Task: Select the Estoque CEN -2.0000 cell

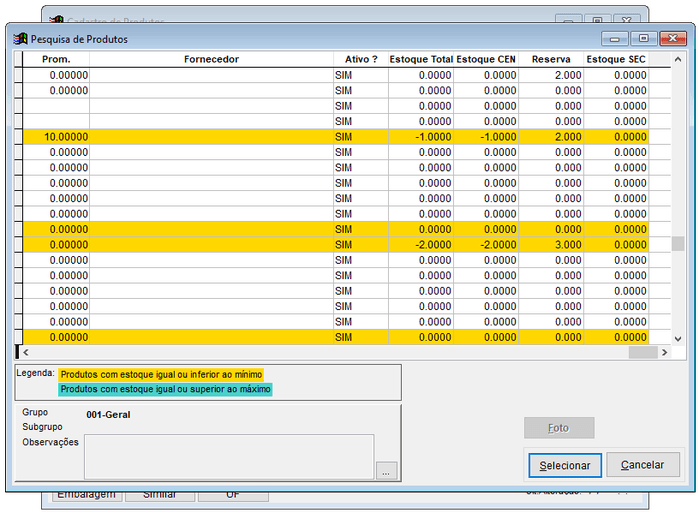Action: (x=486, y=245)
